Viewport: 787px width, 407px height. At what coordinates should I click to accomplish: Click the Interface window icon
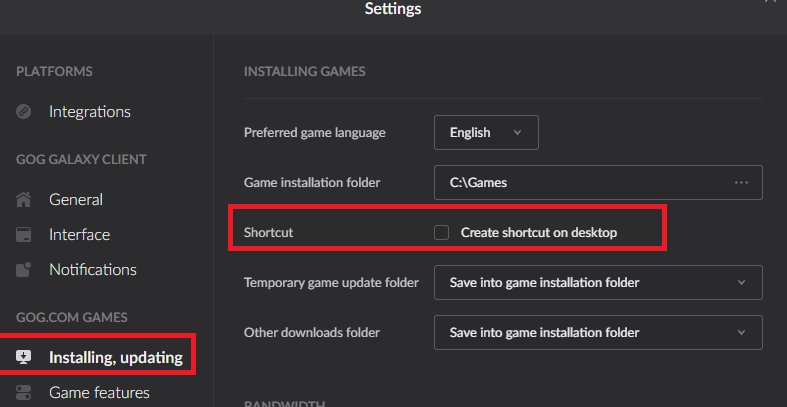click(x=24, y=235)
